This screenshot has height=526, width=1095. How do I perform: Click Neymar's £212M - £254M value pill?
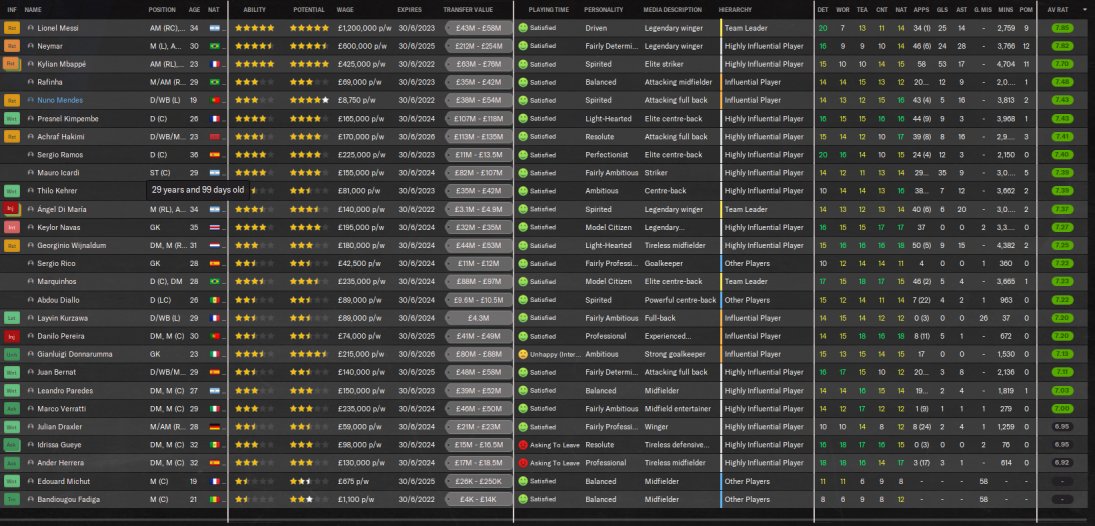click(478, 46)
